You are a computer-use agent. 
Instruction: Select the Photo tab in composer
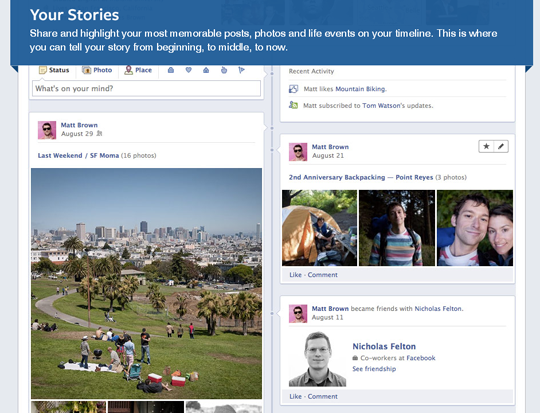click(x=97, y=70)
